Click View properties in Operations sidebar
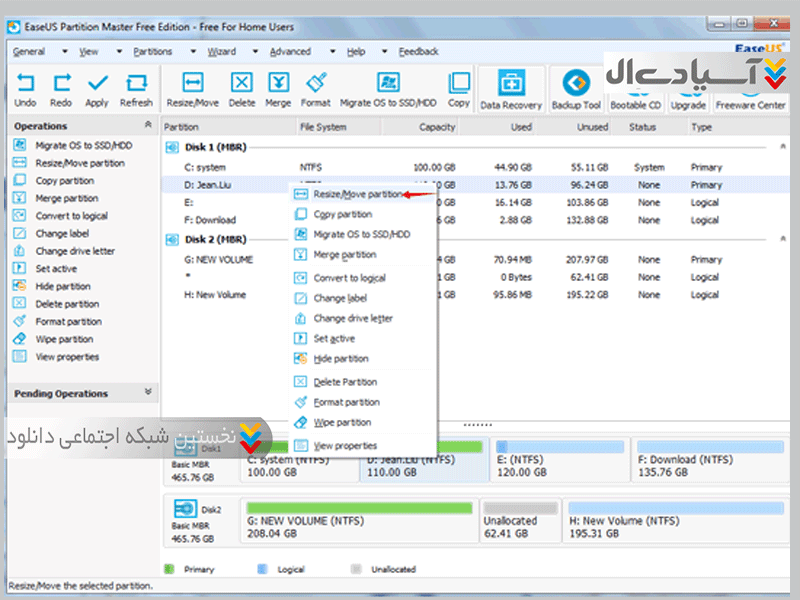 click(x=67, y=357)
